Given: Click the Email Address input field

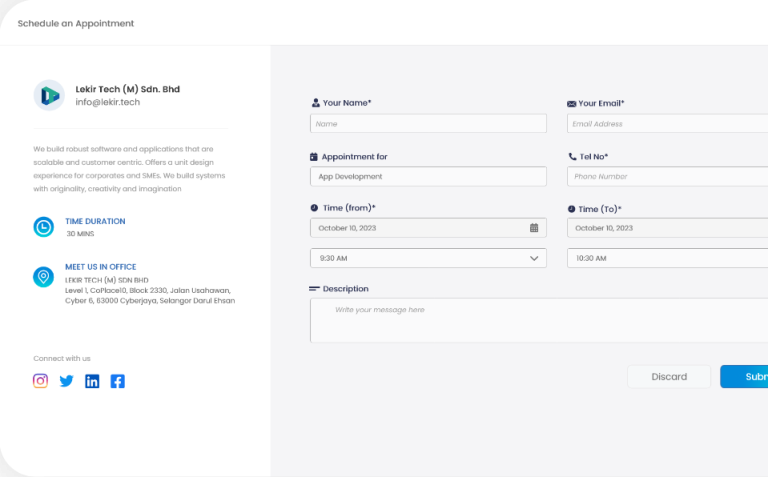Looking at the screenshot, I should click(665, 124).
